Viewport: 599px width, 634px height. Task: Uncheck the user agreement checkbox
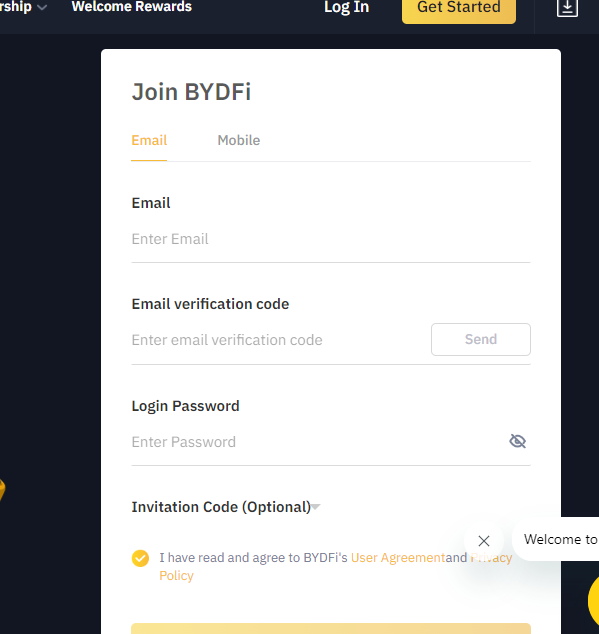pos(140,558)
